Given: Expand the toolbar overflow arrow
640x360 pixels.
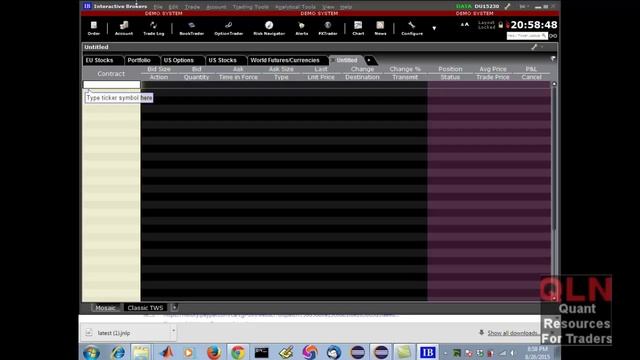Looking at the screenshot, I should click(434, 28).
